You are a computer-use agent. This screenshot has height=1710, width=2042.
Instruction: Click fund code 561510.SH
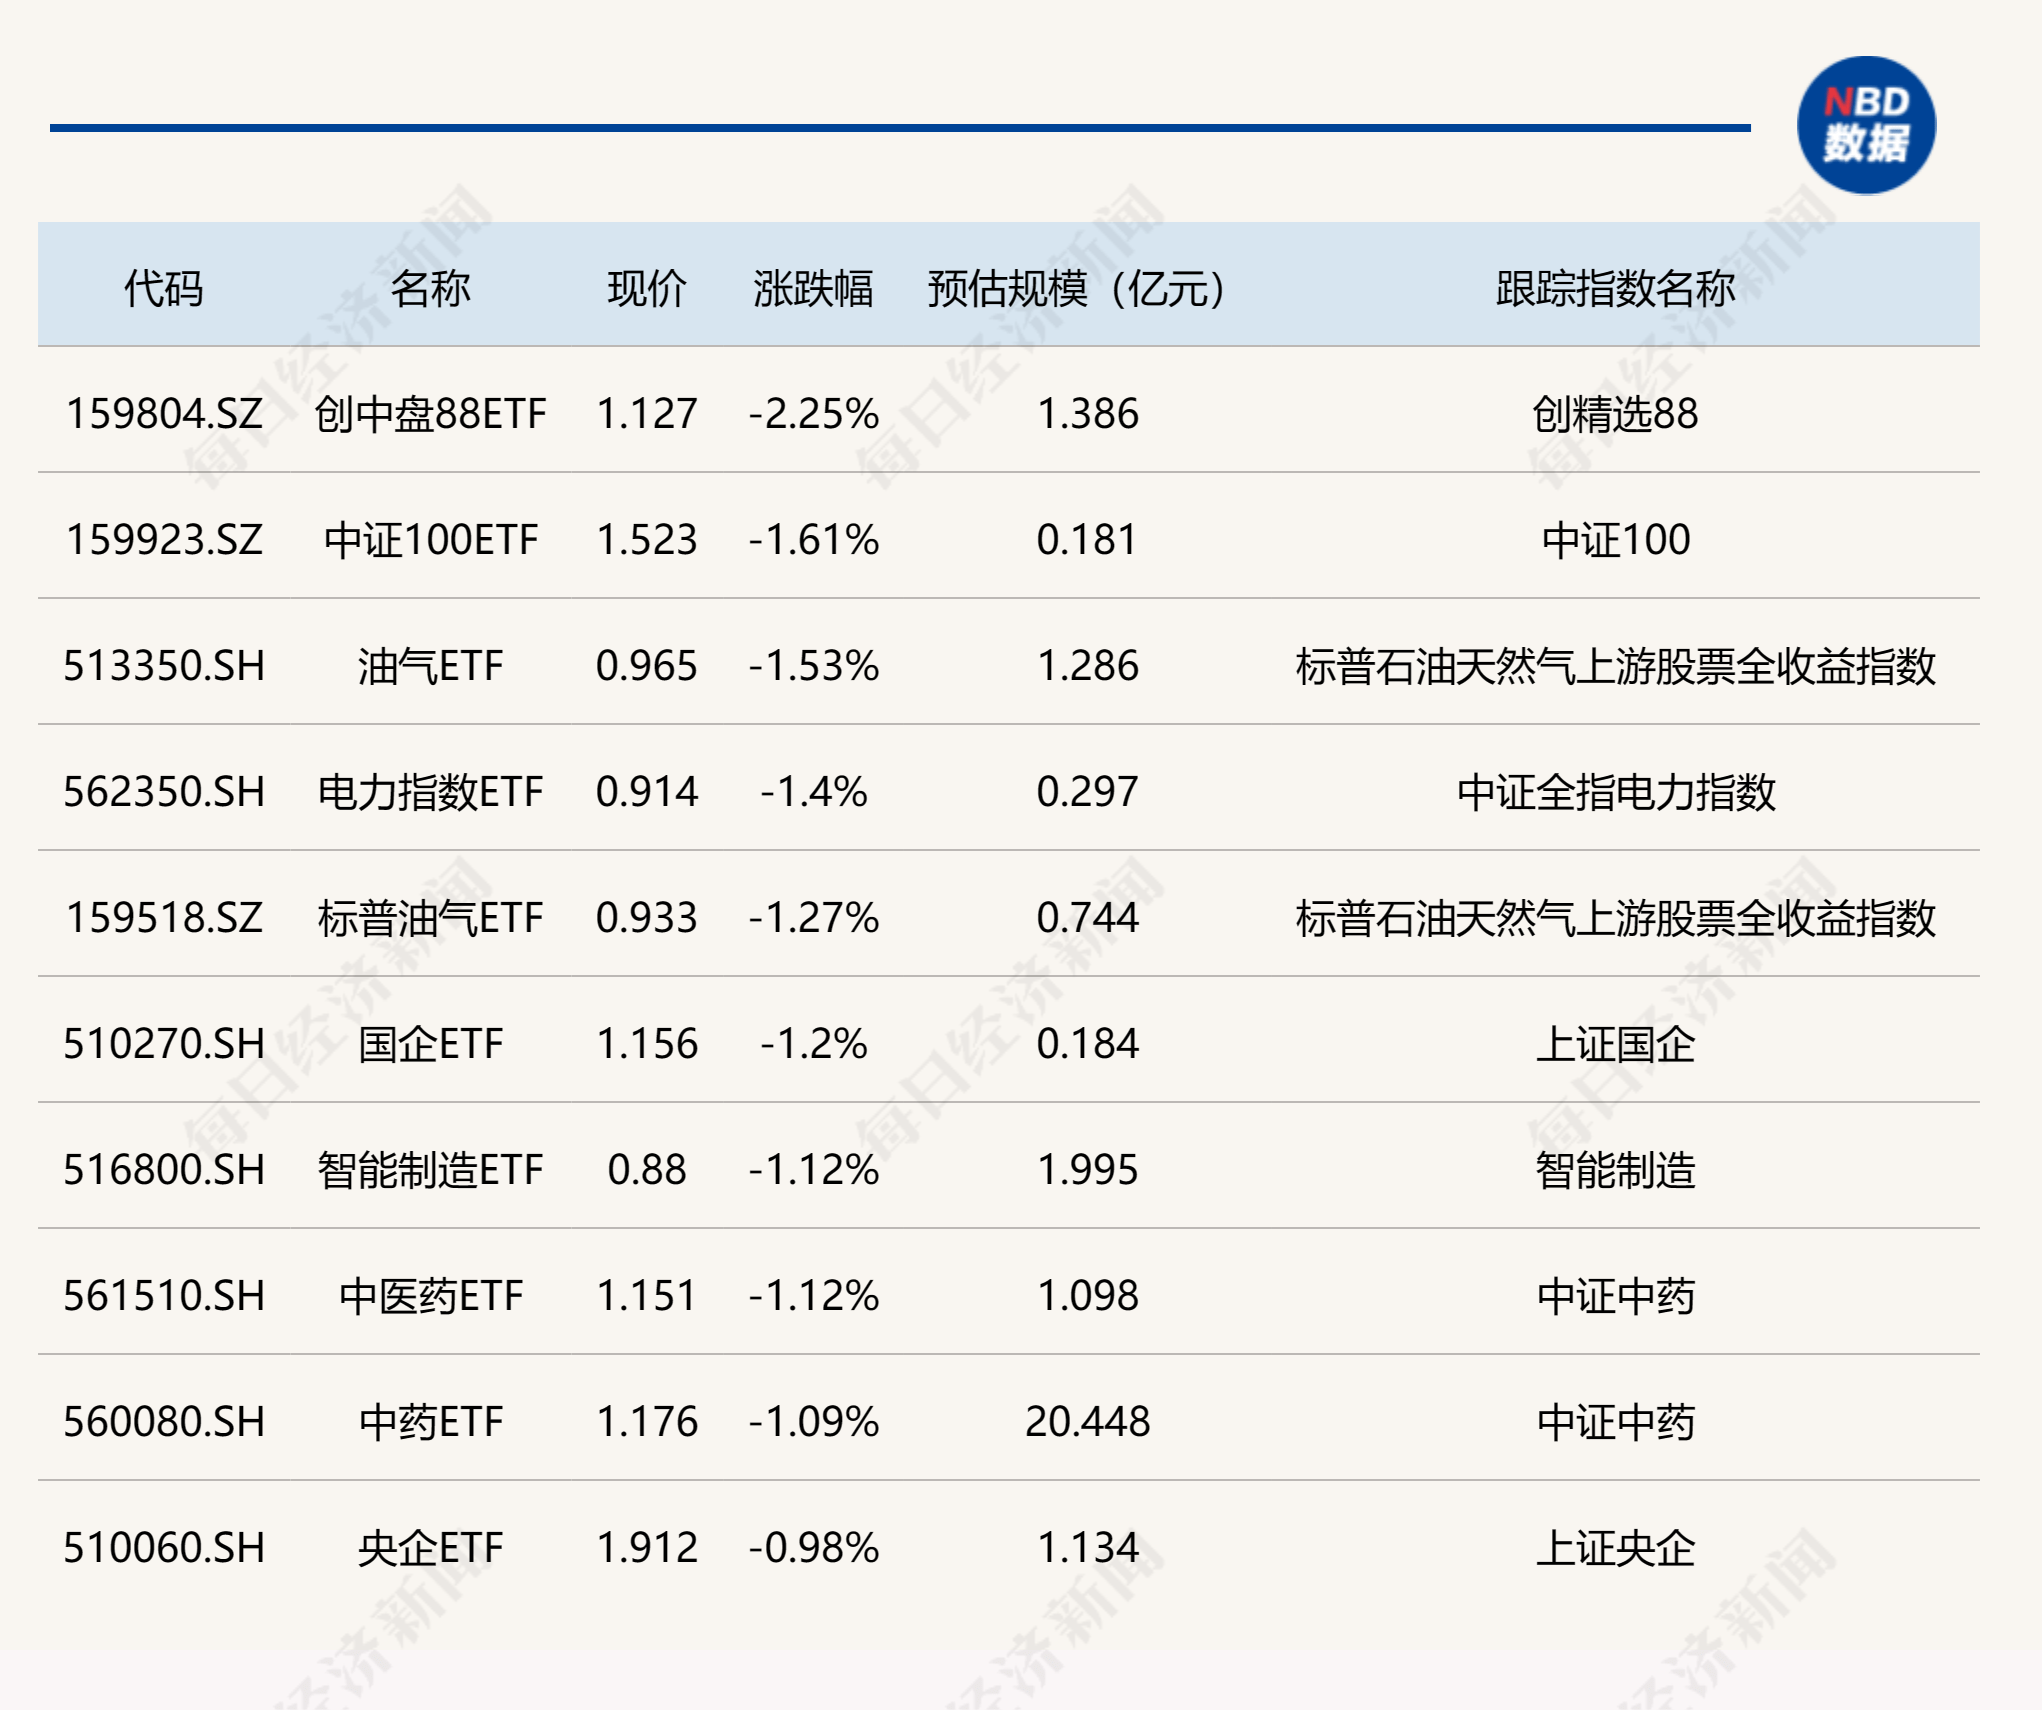coord(164,1296)
